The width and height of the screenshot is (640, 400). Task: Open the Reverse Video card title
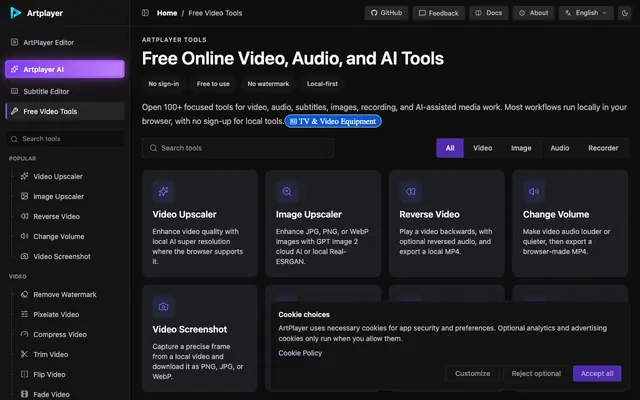[429, 214]
